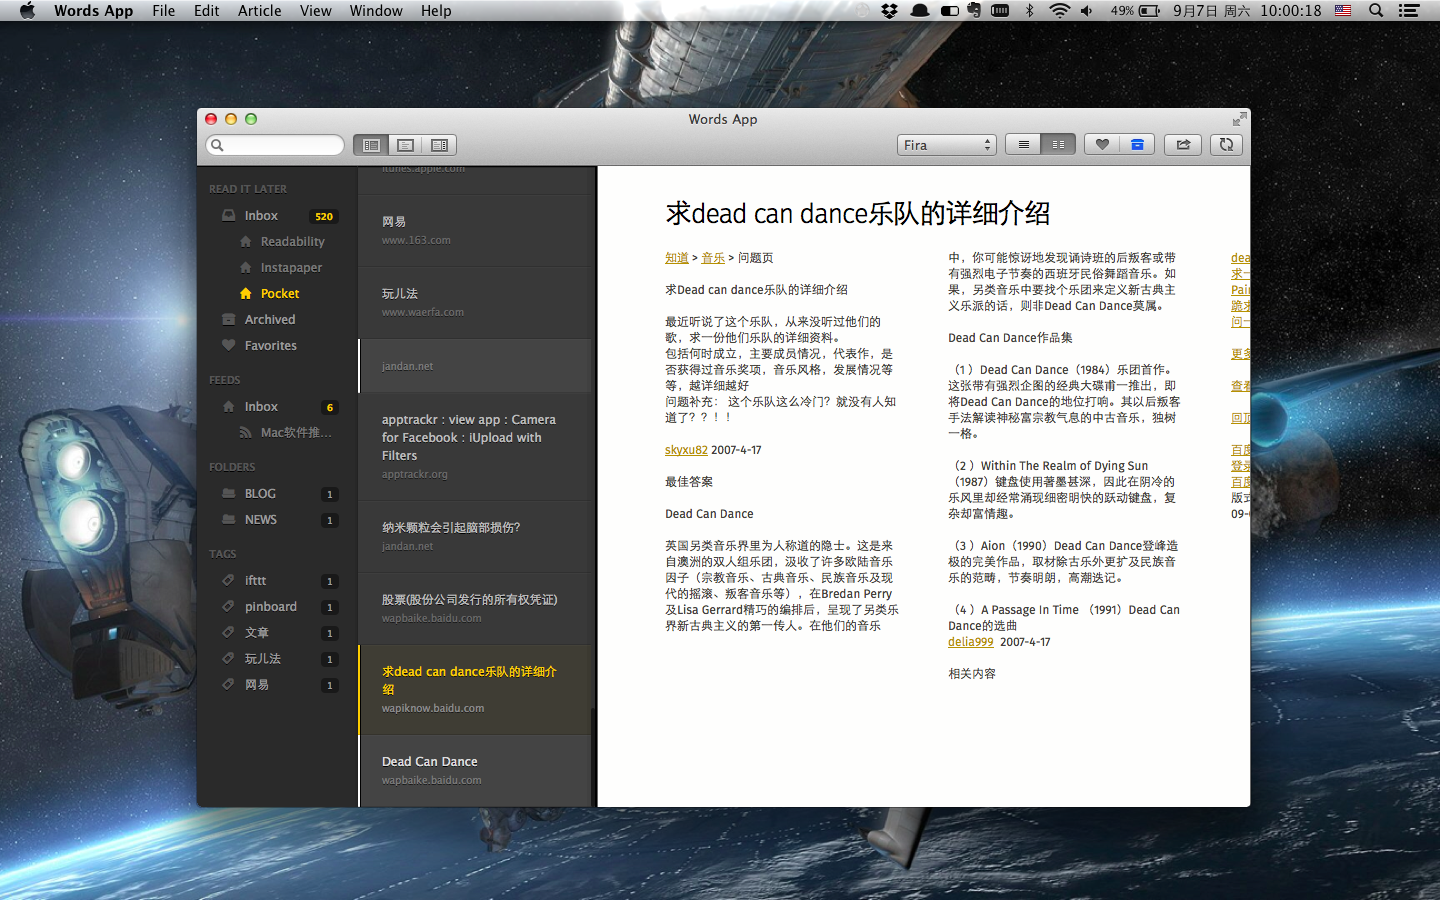Click the Wi-Fi menu bar icon

(1059, 11)
